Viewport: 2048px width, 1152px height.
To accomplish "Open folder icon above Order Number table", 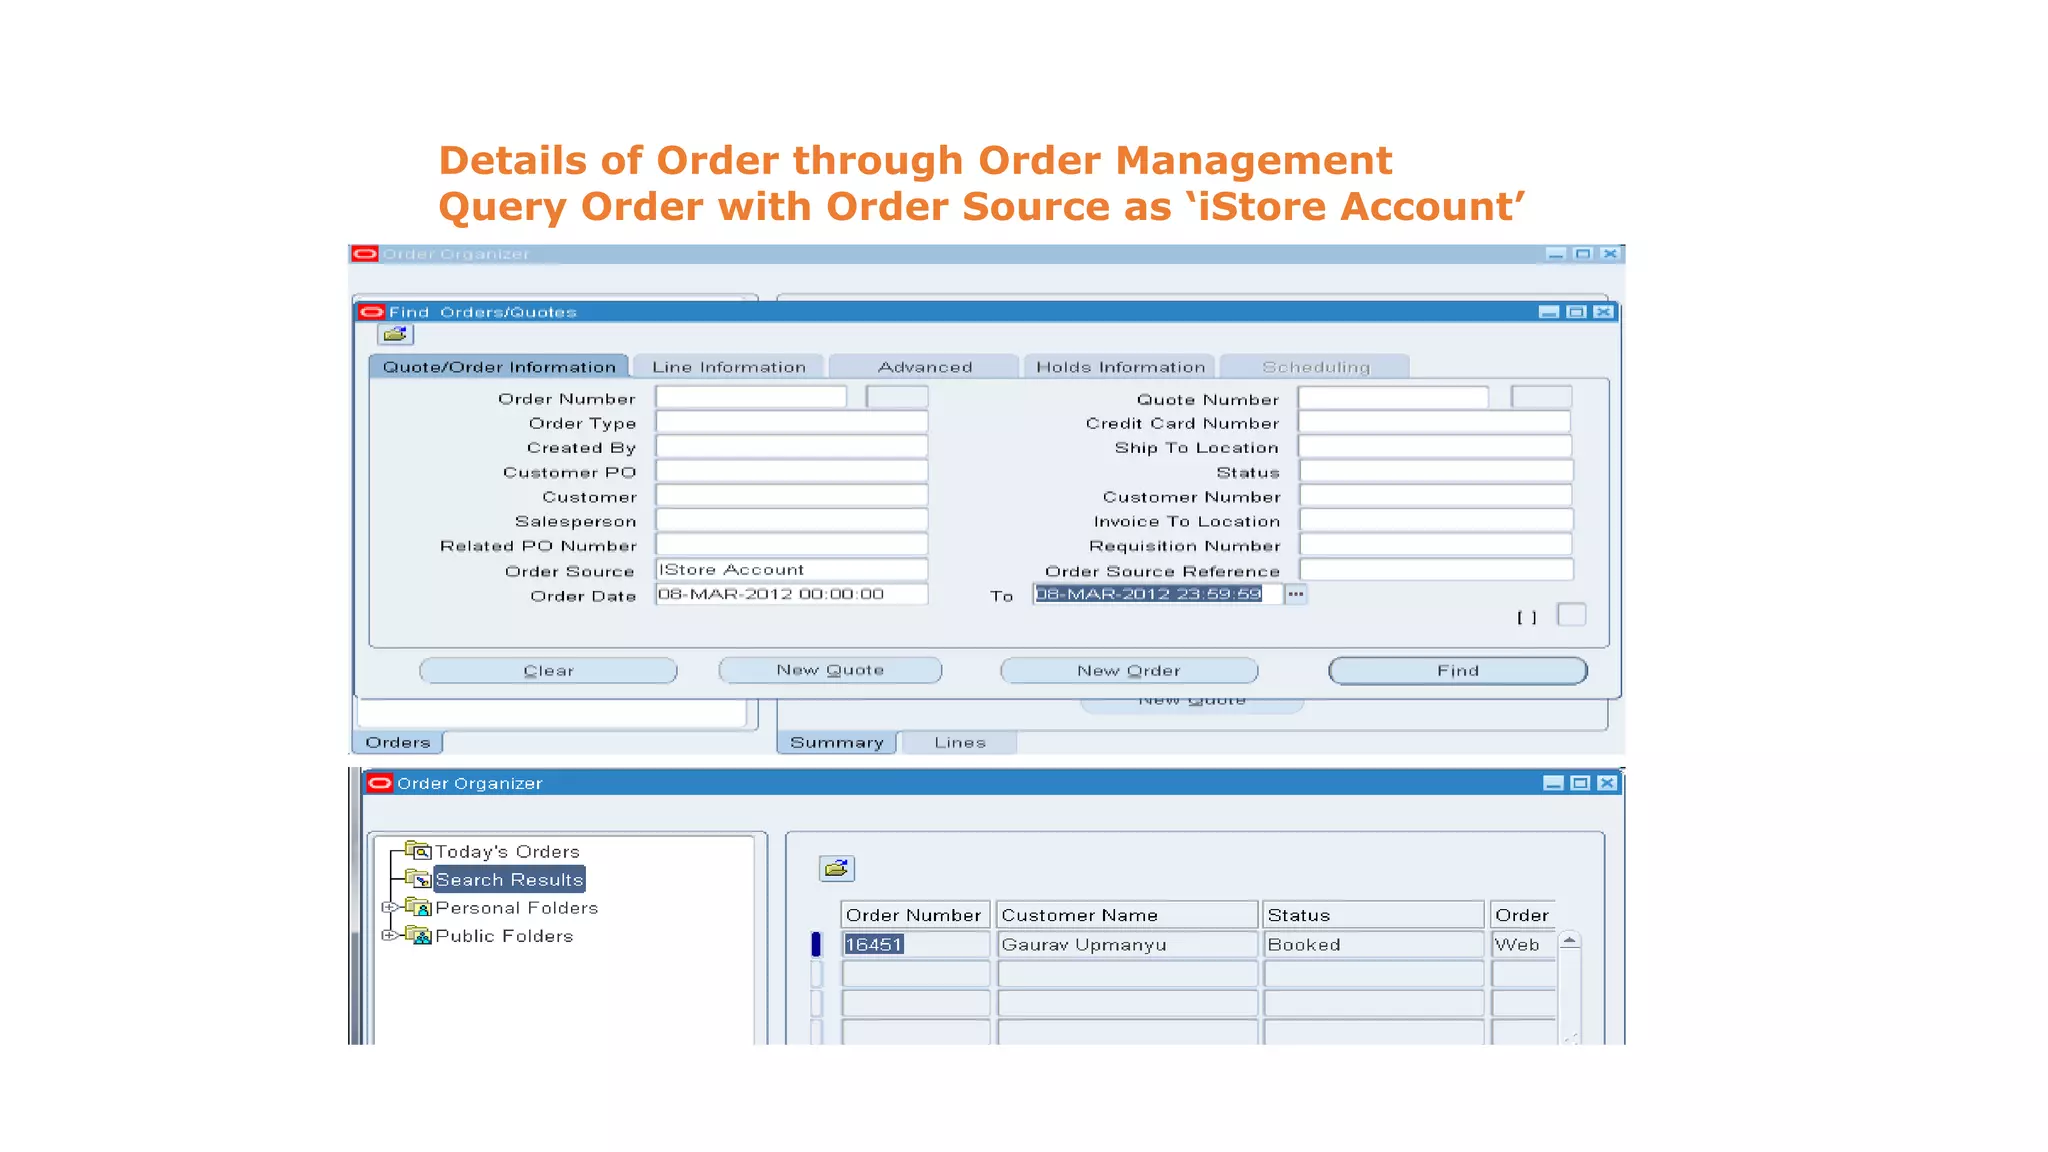I will click(837, 868).
